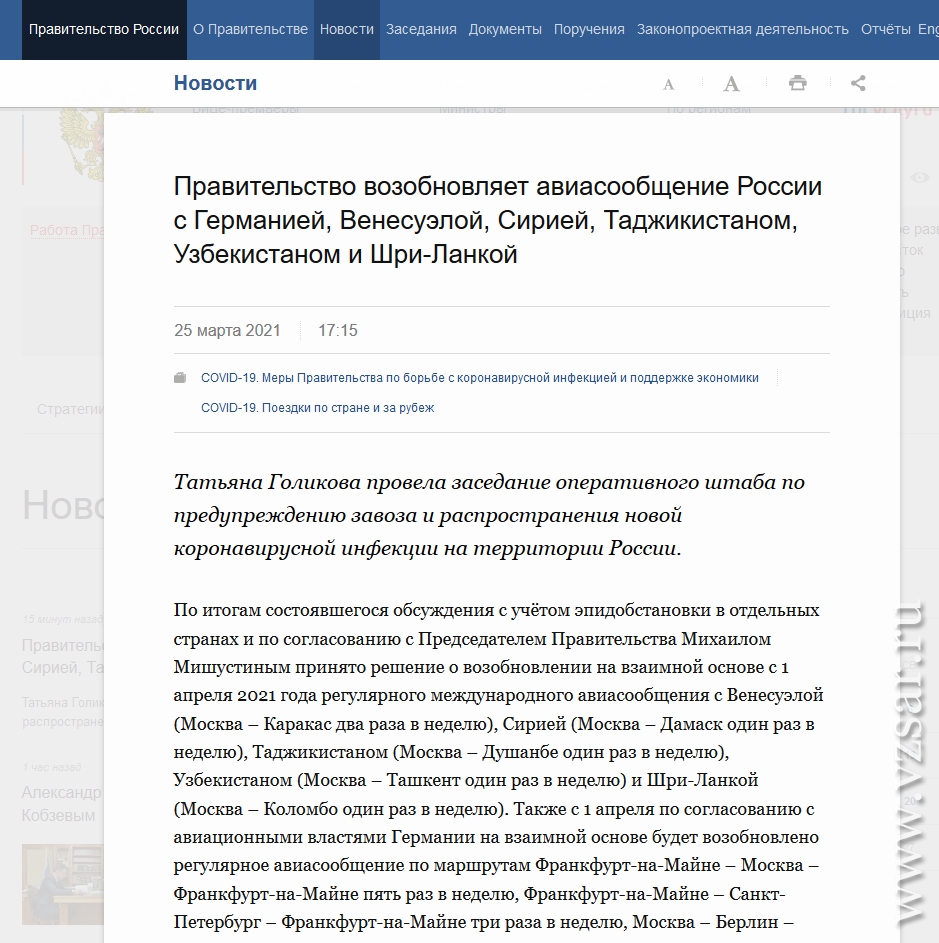Click the Новости section header link
Viewport: 939px width, 943px height.
(215, 83)
